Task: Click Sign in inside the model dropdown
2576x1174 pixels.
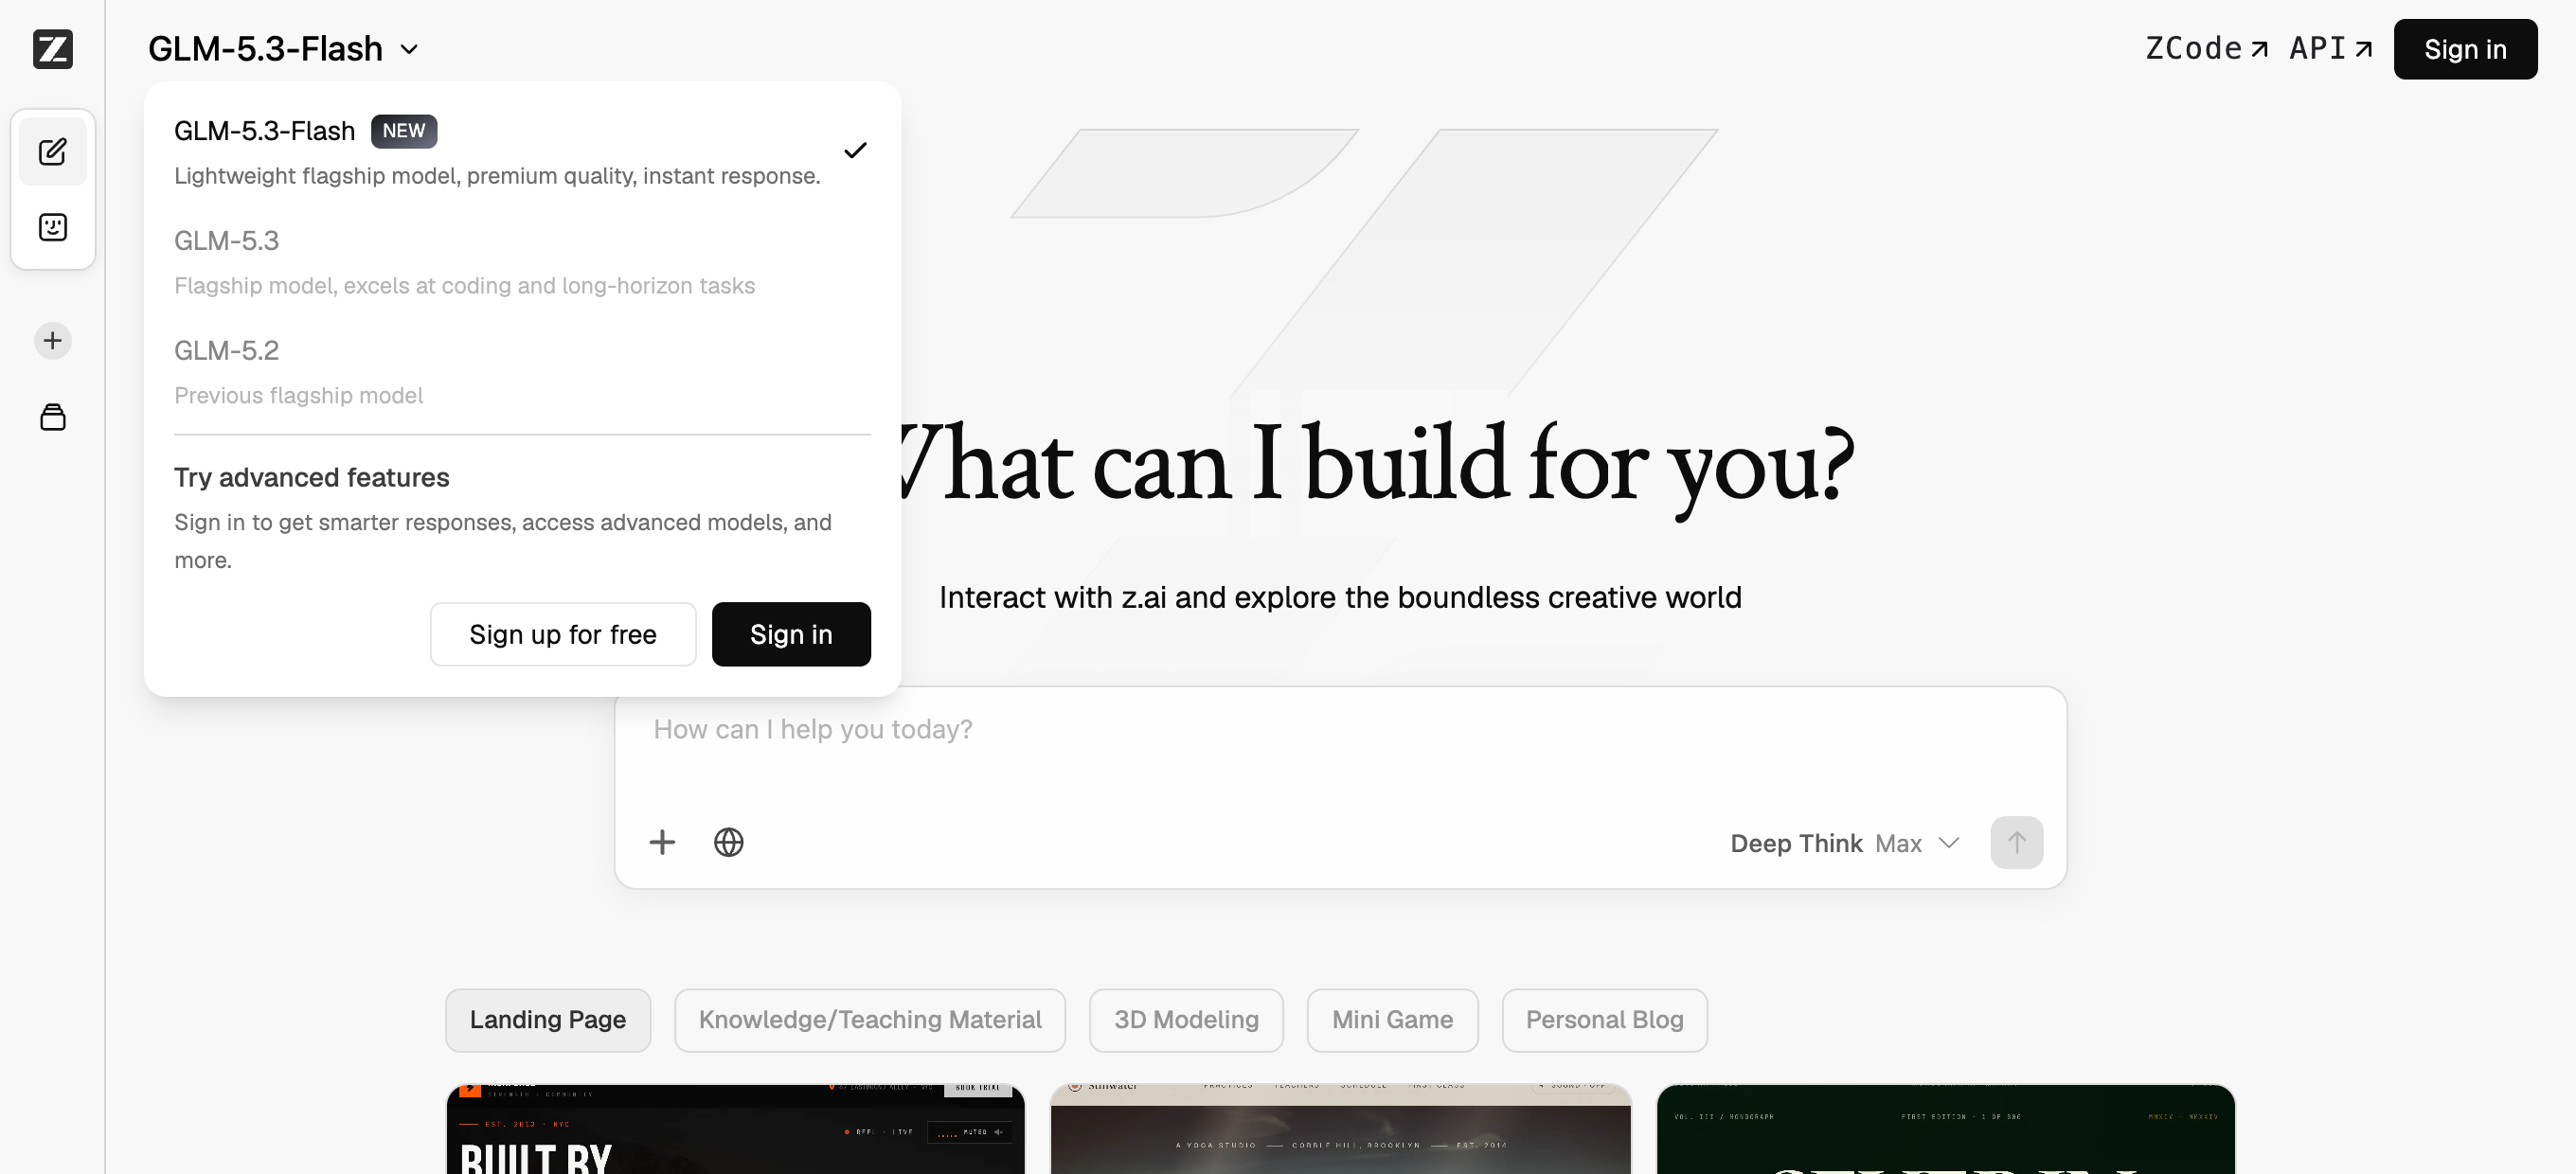Action: point(791,634)
